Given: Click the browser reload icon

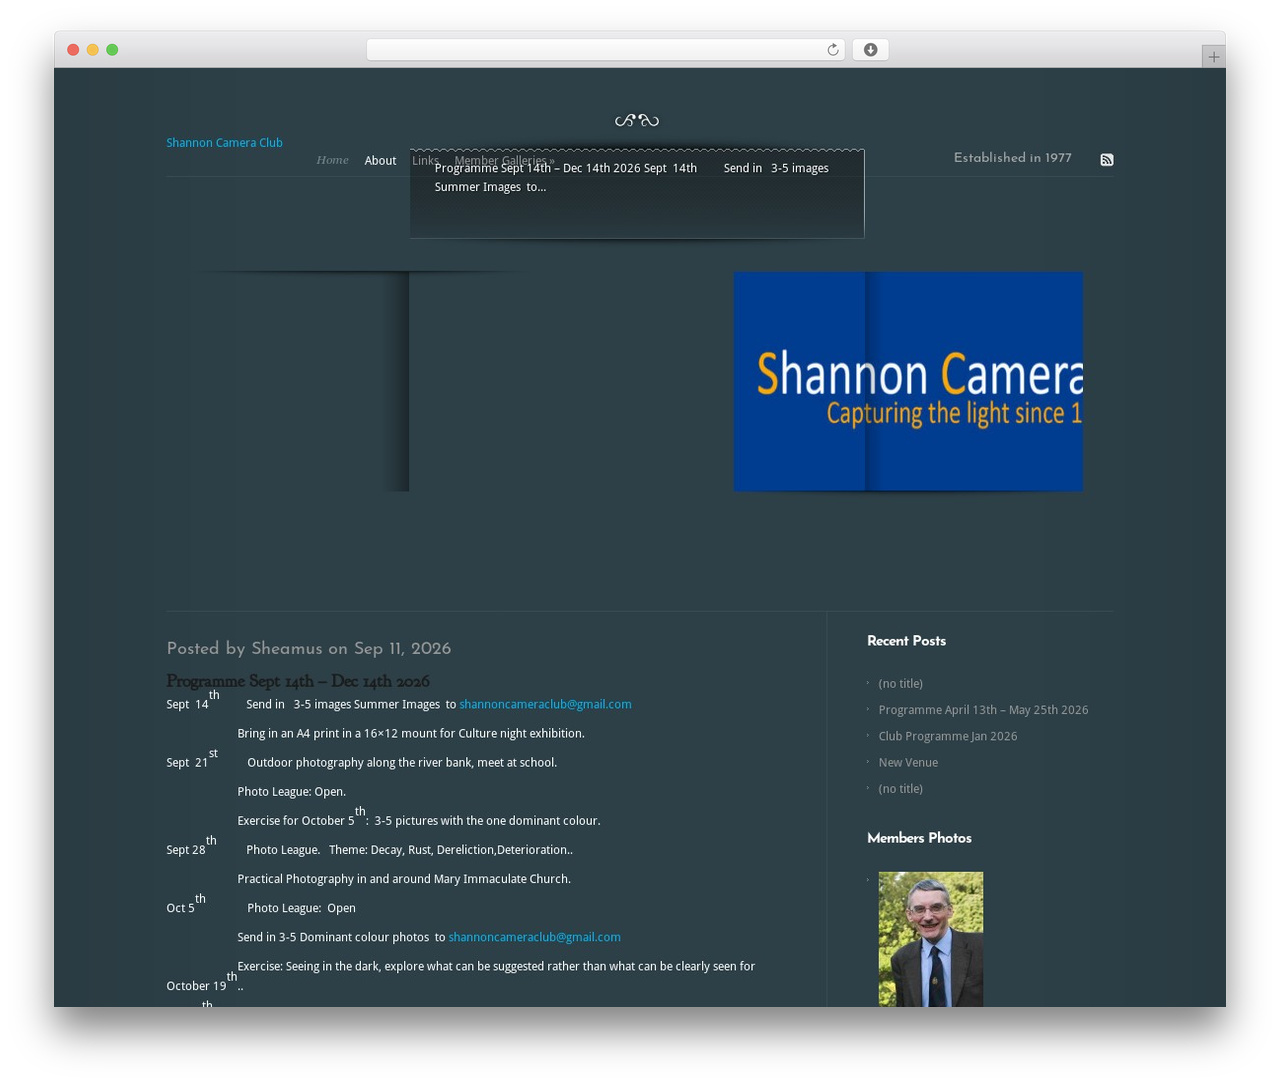Looking at the screenshot, I should (832, 50).
